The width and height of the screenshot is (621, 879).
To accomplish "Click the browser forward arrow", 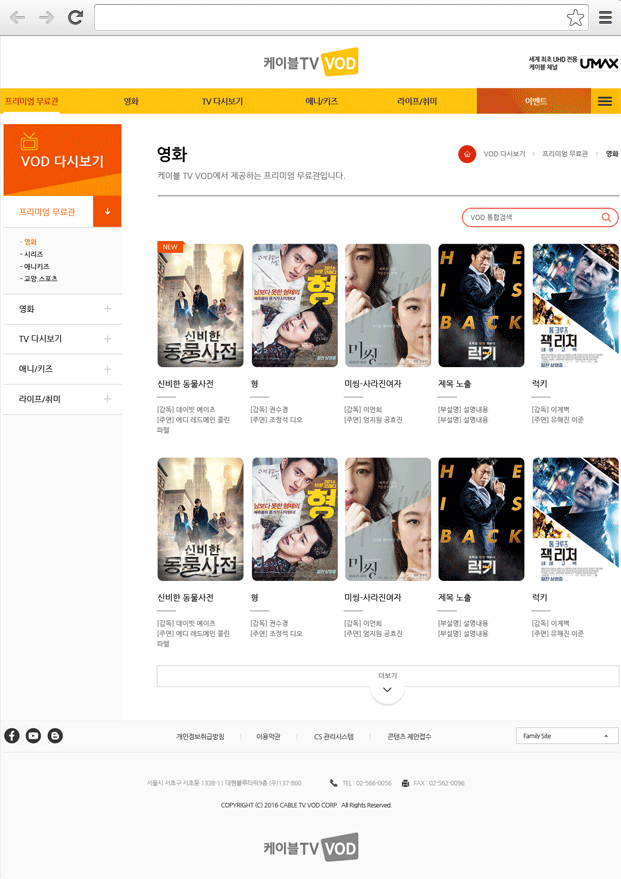I will pos(47,18).
